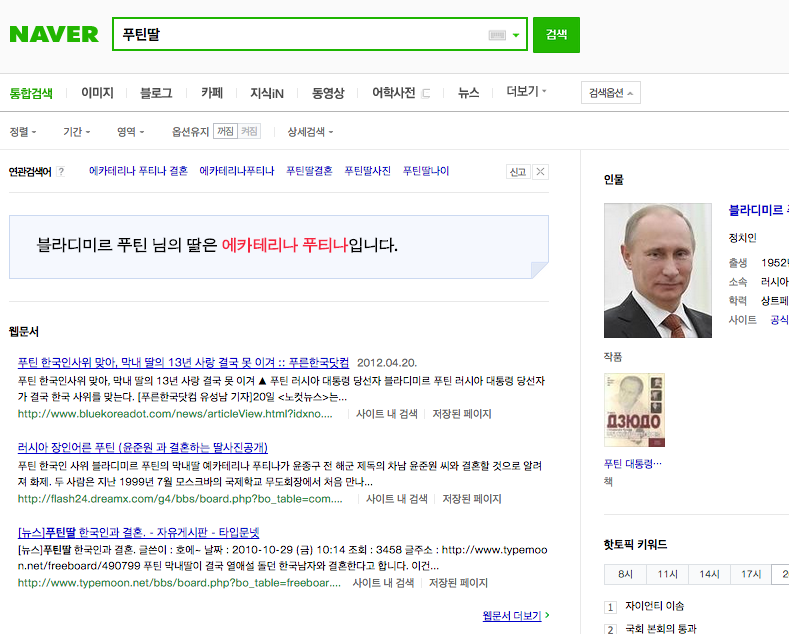Open 어학사전 tab with new-window icon

[x=401, y=93]
